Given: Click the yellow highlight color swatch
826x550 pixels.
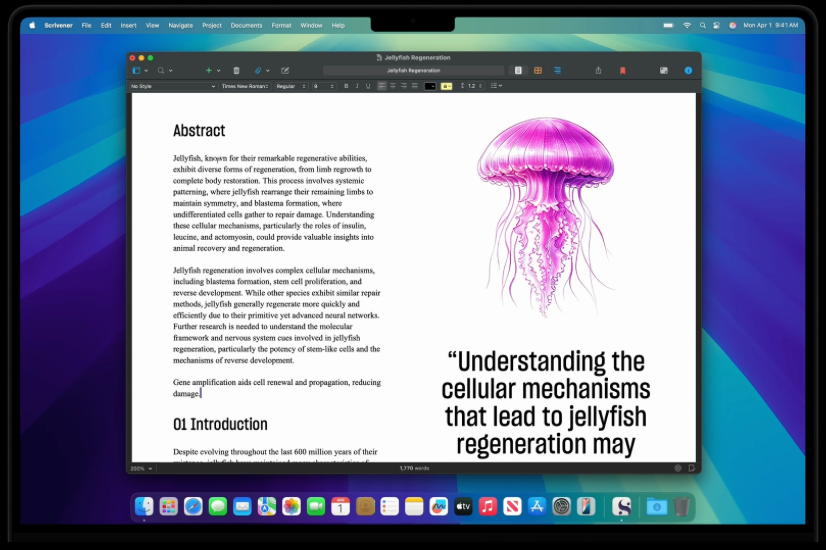Looking at the screenshot, I should (447, 86).
